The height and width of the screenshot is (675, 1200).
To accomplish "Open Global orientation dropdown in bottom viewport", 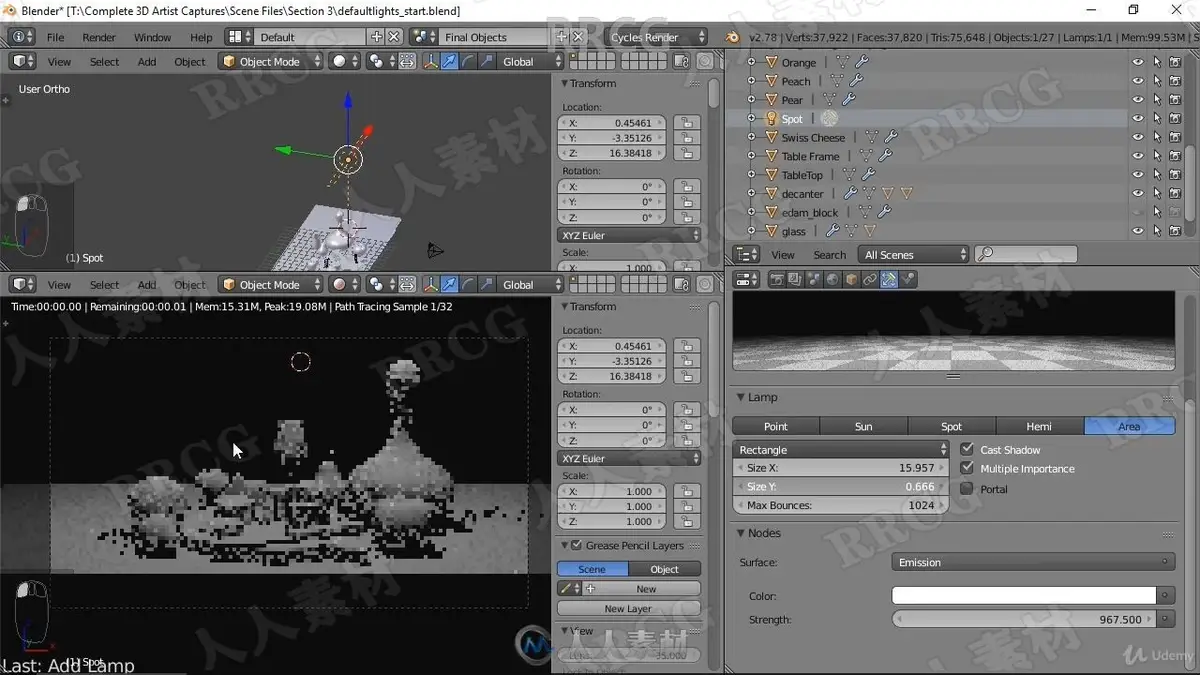I will pos(530,285).
